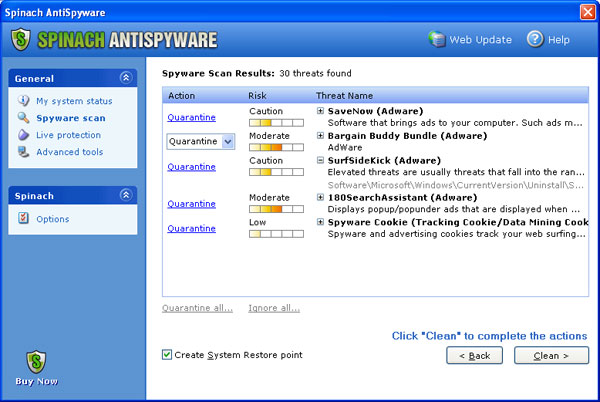Click the General panel header title
600x402 pixels.
[34, 78]
